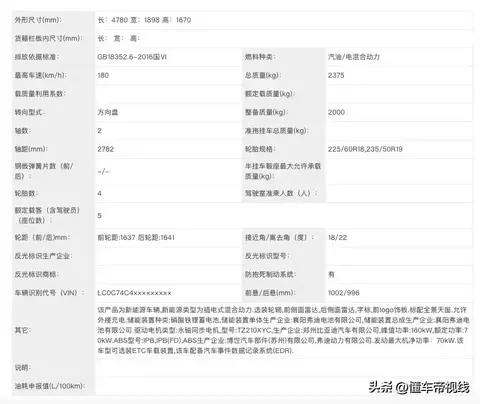
Task: Click the 方向盘 steering type value
Action: (x=108, y=112)
